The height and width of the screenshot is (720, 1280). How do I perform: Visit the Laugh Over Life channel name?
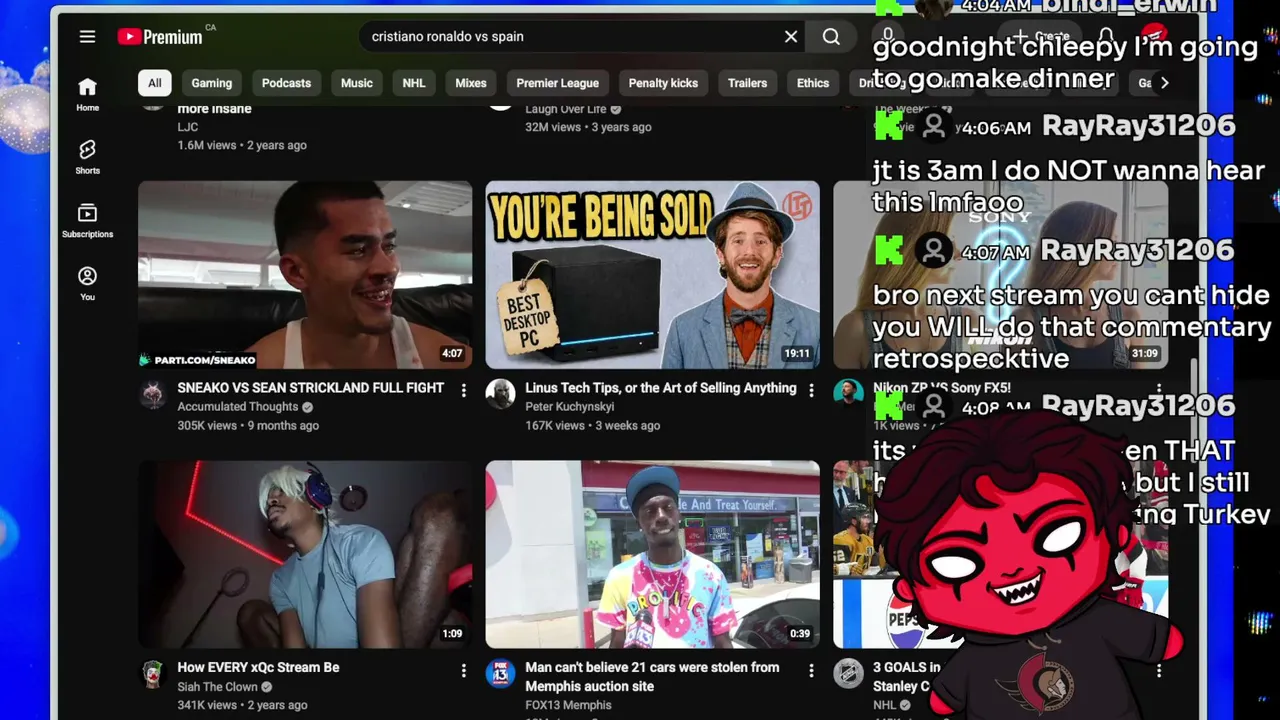click(566, 109)
